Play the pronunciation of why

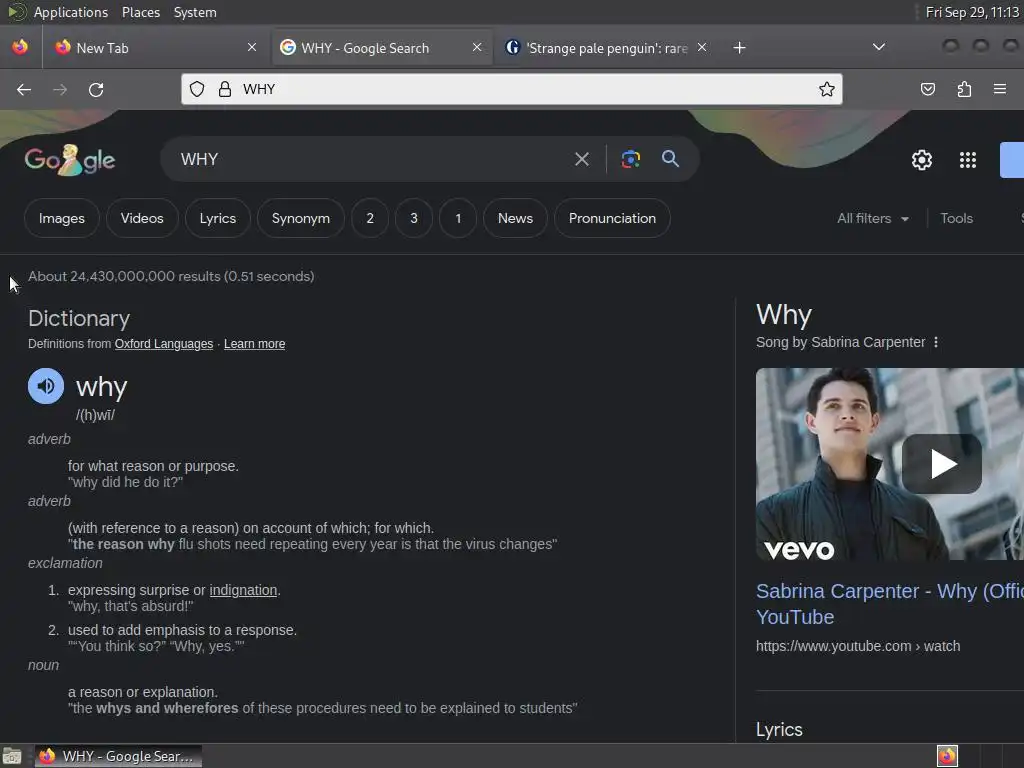tap(46, 386)
